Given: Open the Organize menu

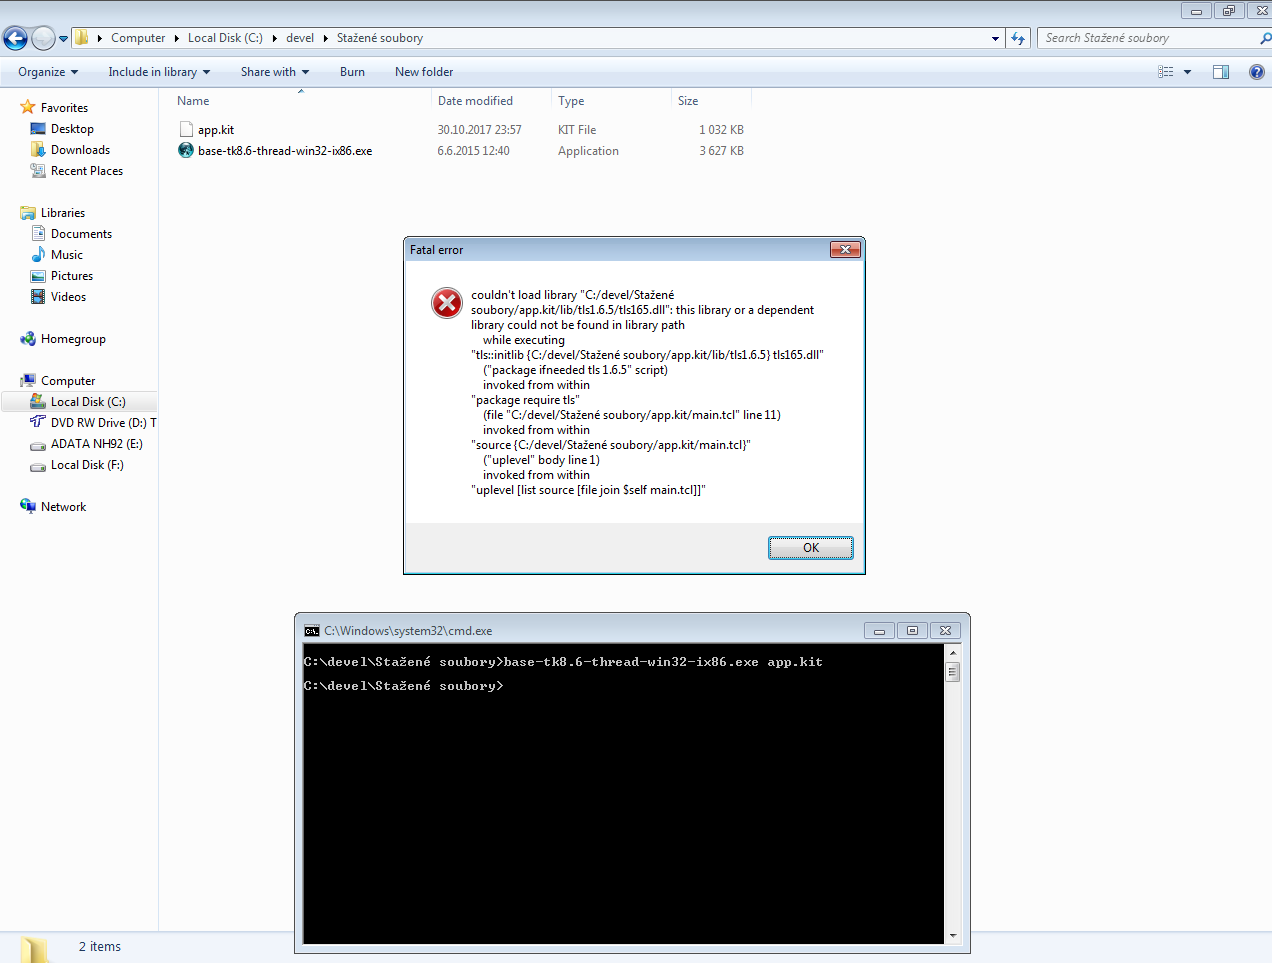Looking at the screenshot, I should 48,72.
